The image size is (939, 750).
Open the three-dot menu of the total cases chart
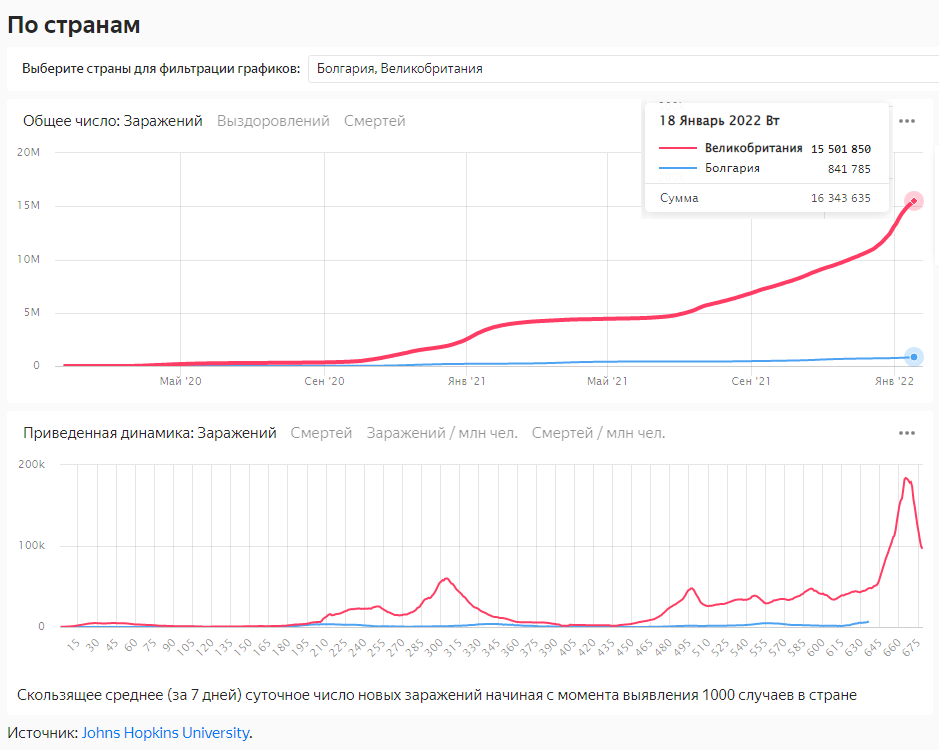click(906, 121)
